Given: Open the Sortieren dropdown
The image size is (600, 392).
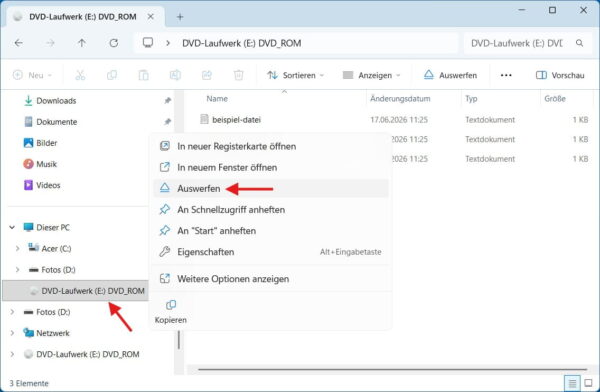Looking at the screenshot, I should tap(295, 75).
